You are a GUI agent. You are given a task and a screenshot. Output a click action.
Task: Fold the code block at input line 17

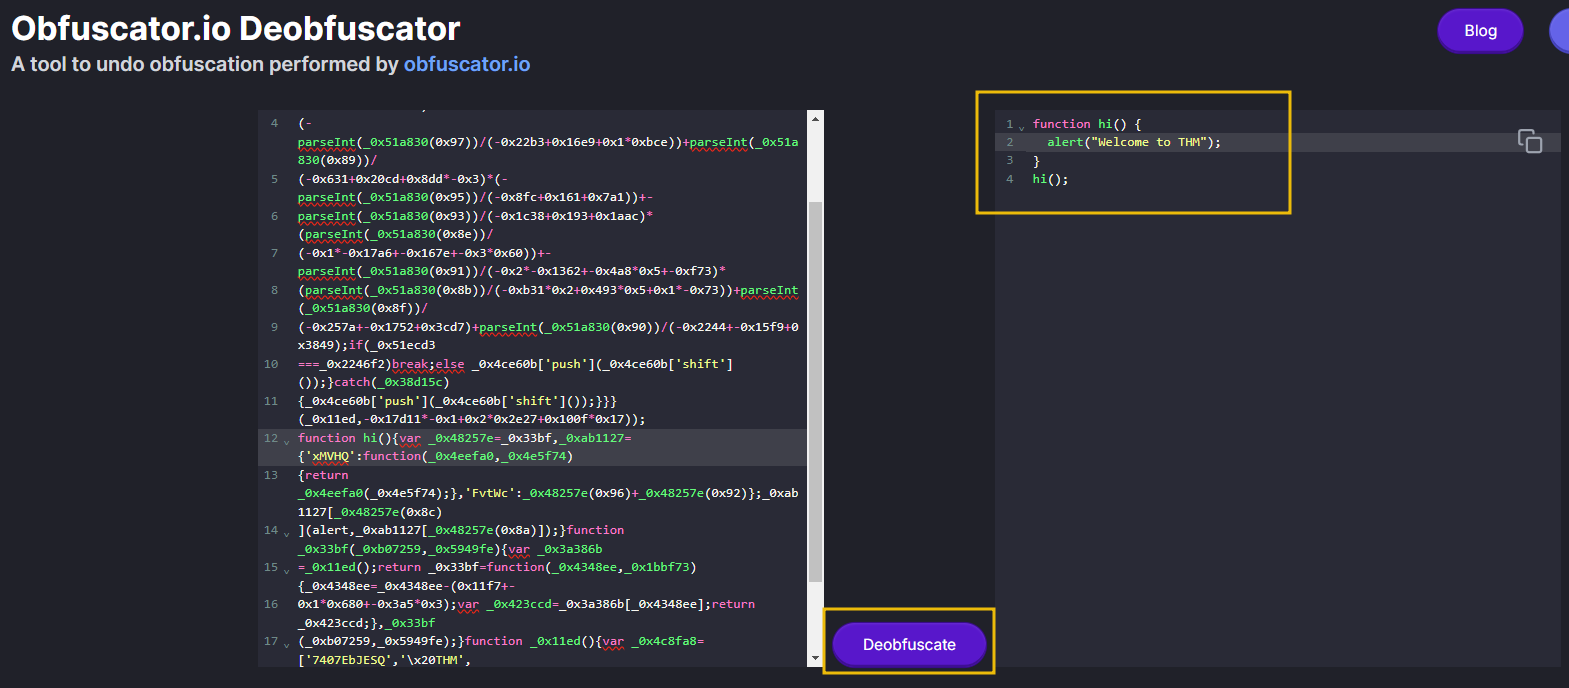click(x=287, y=643)
